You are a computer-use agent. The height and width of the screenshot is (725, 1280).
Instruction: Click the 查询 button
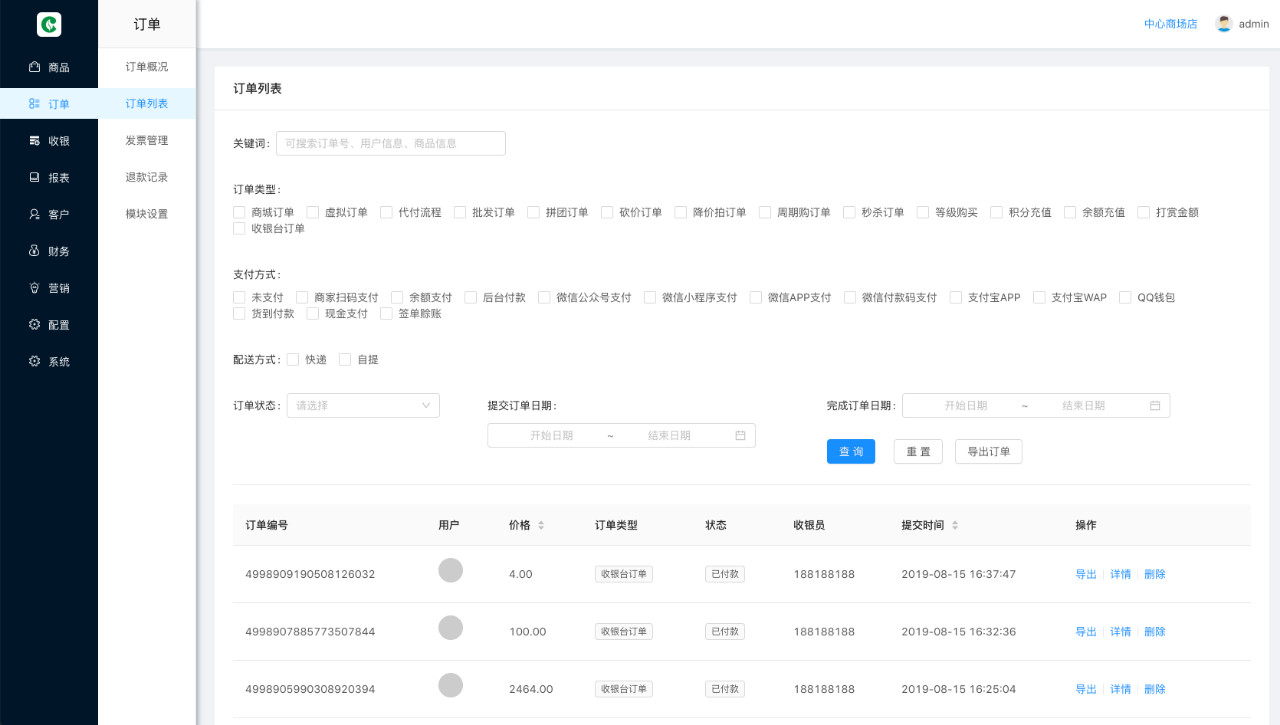(850, 451)
